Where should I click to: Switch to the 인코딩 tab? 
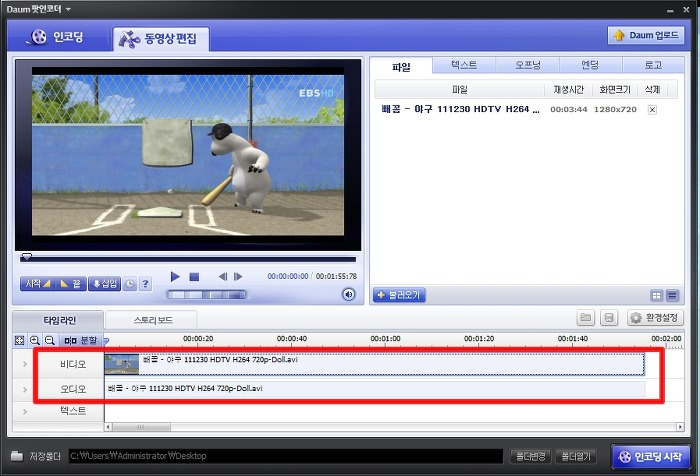tap(57, 37)
